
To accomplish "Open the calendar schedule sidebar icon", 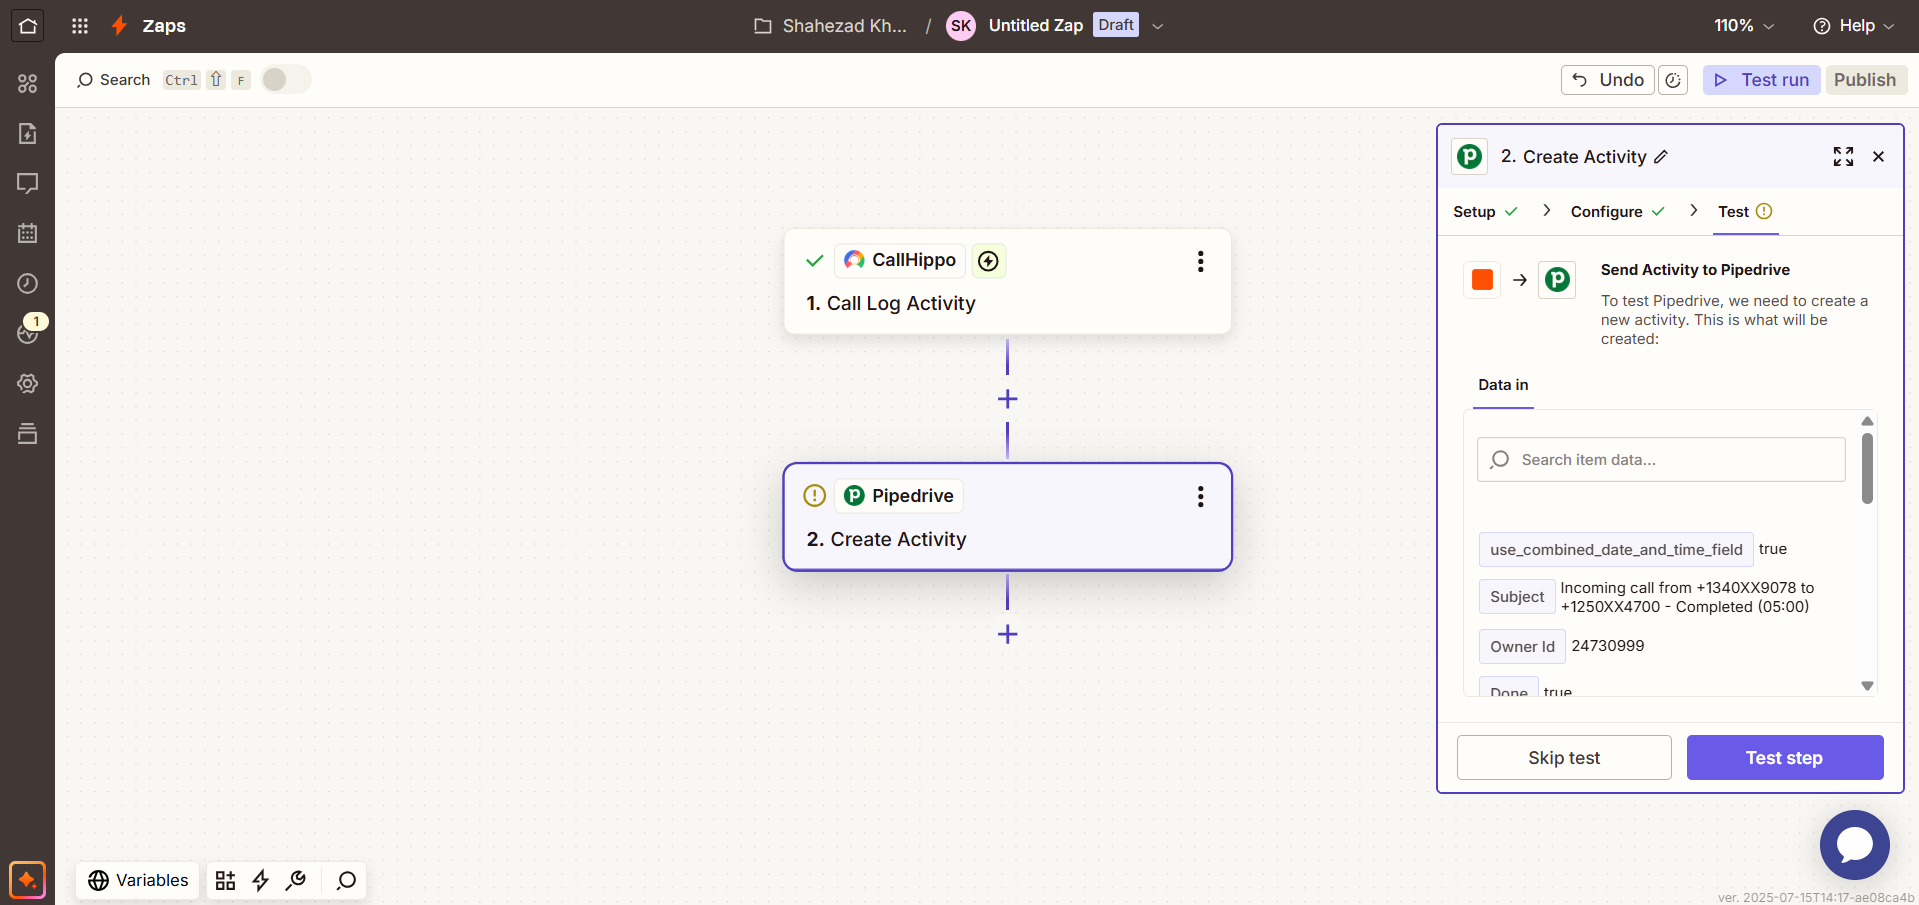I will point(27,233).
